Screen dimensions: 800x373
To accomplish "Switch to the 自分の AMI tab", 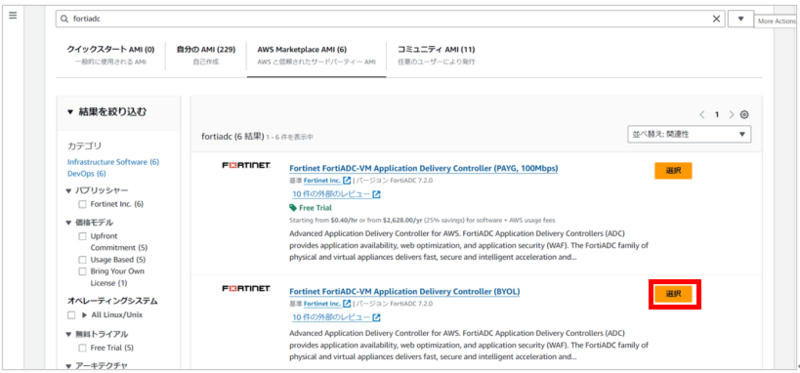I will (x=206, y=55).
